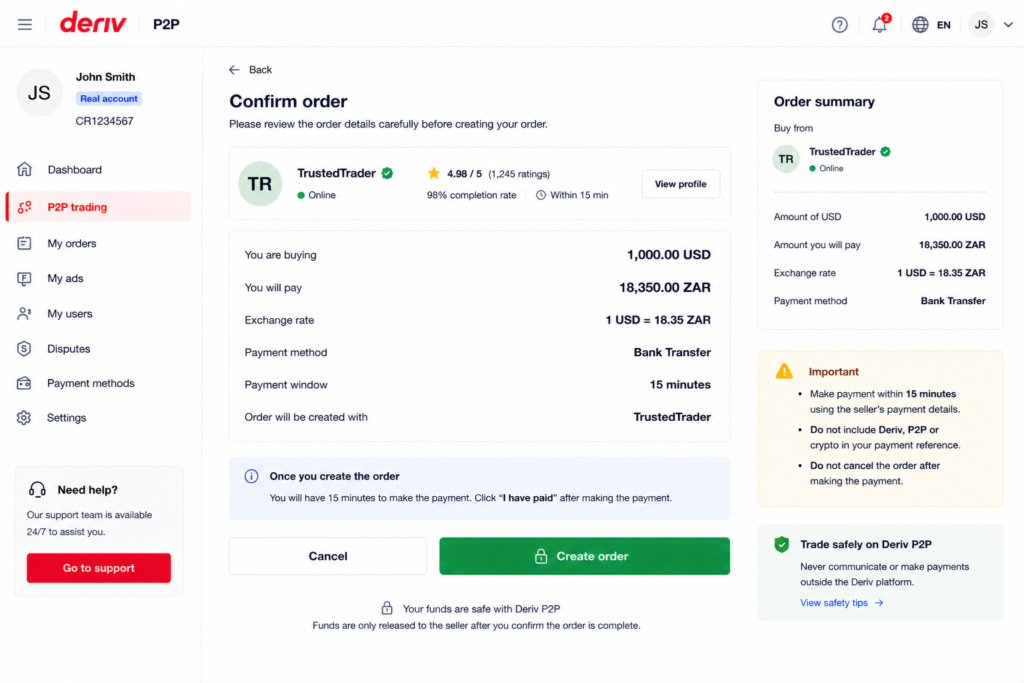Open the JS account avatar in header
Screen dimensions: 1024x683
tap(981, 25)
